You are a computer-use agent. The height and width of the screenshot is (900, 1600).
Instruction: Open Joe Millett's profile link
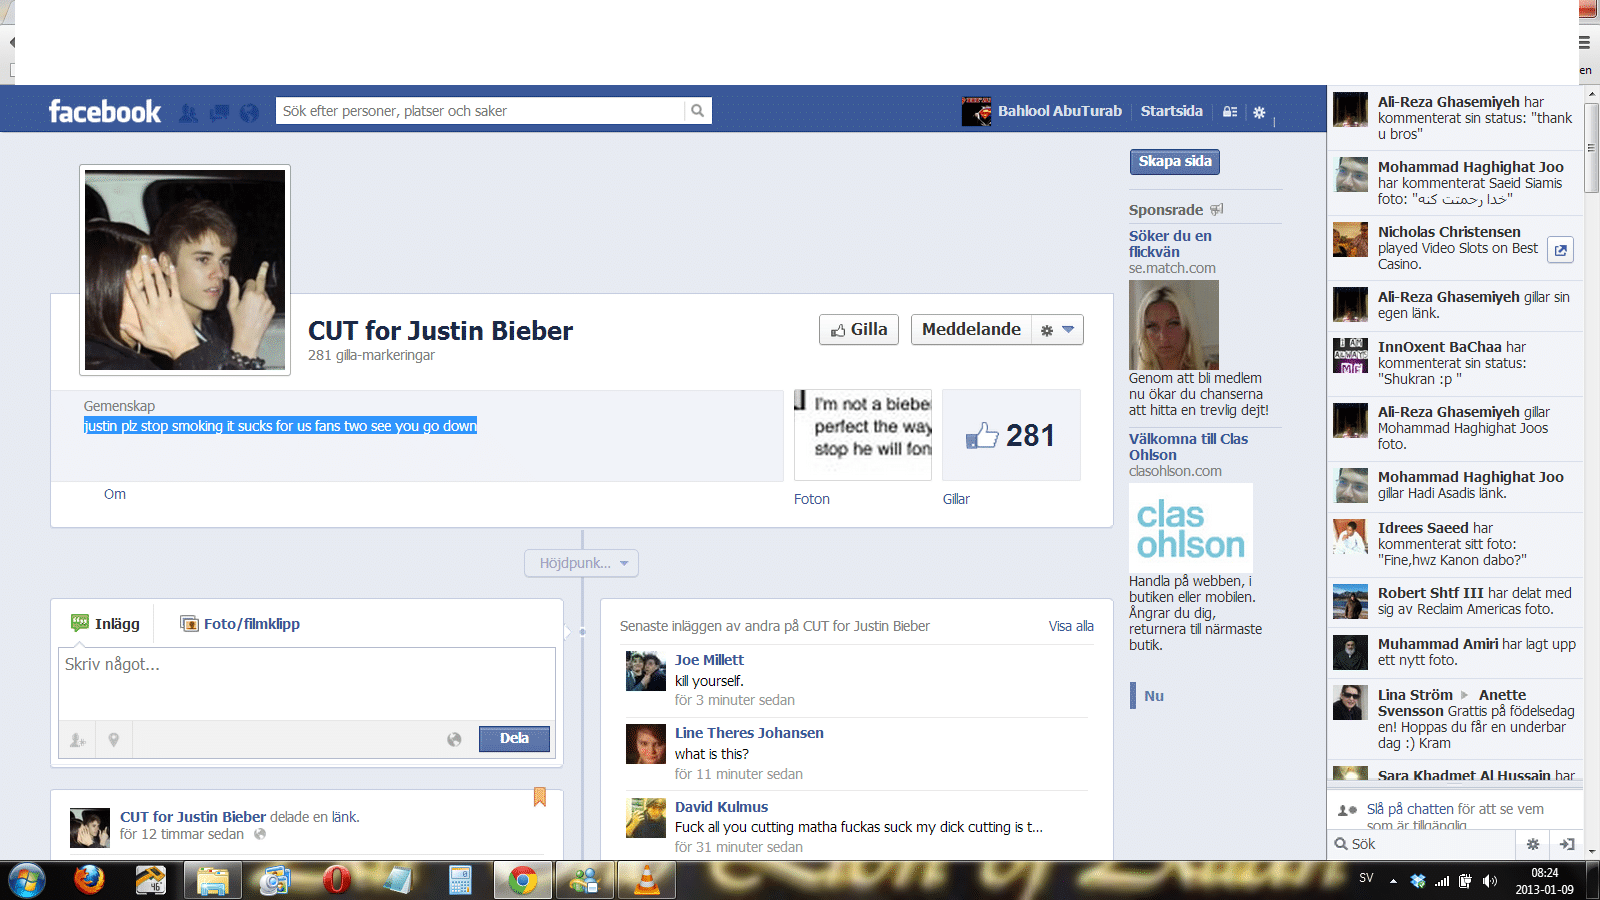[x=709, y=660]
